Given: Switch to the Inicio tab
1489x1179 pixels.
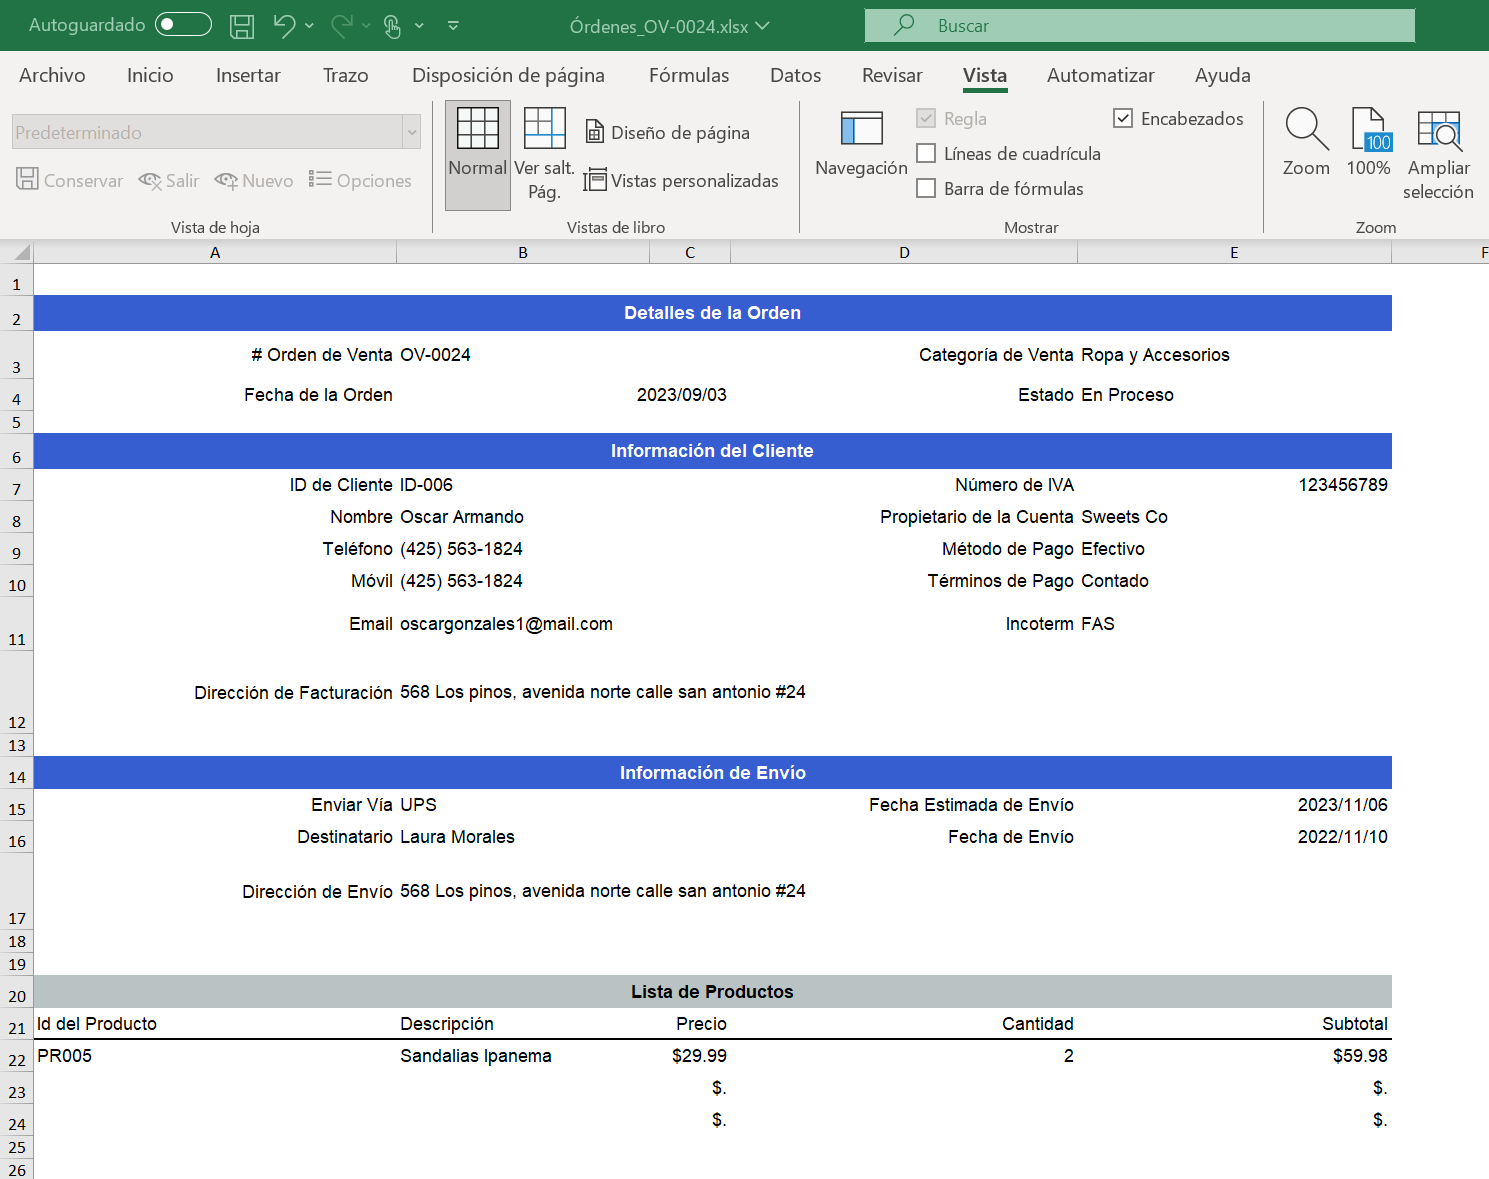Looking at the screenshot, I should (x=150, y=75).
